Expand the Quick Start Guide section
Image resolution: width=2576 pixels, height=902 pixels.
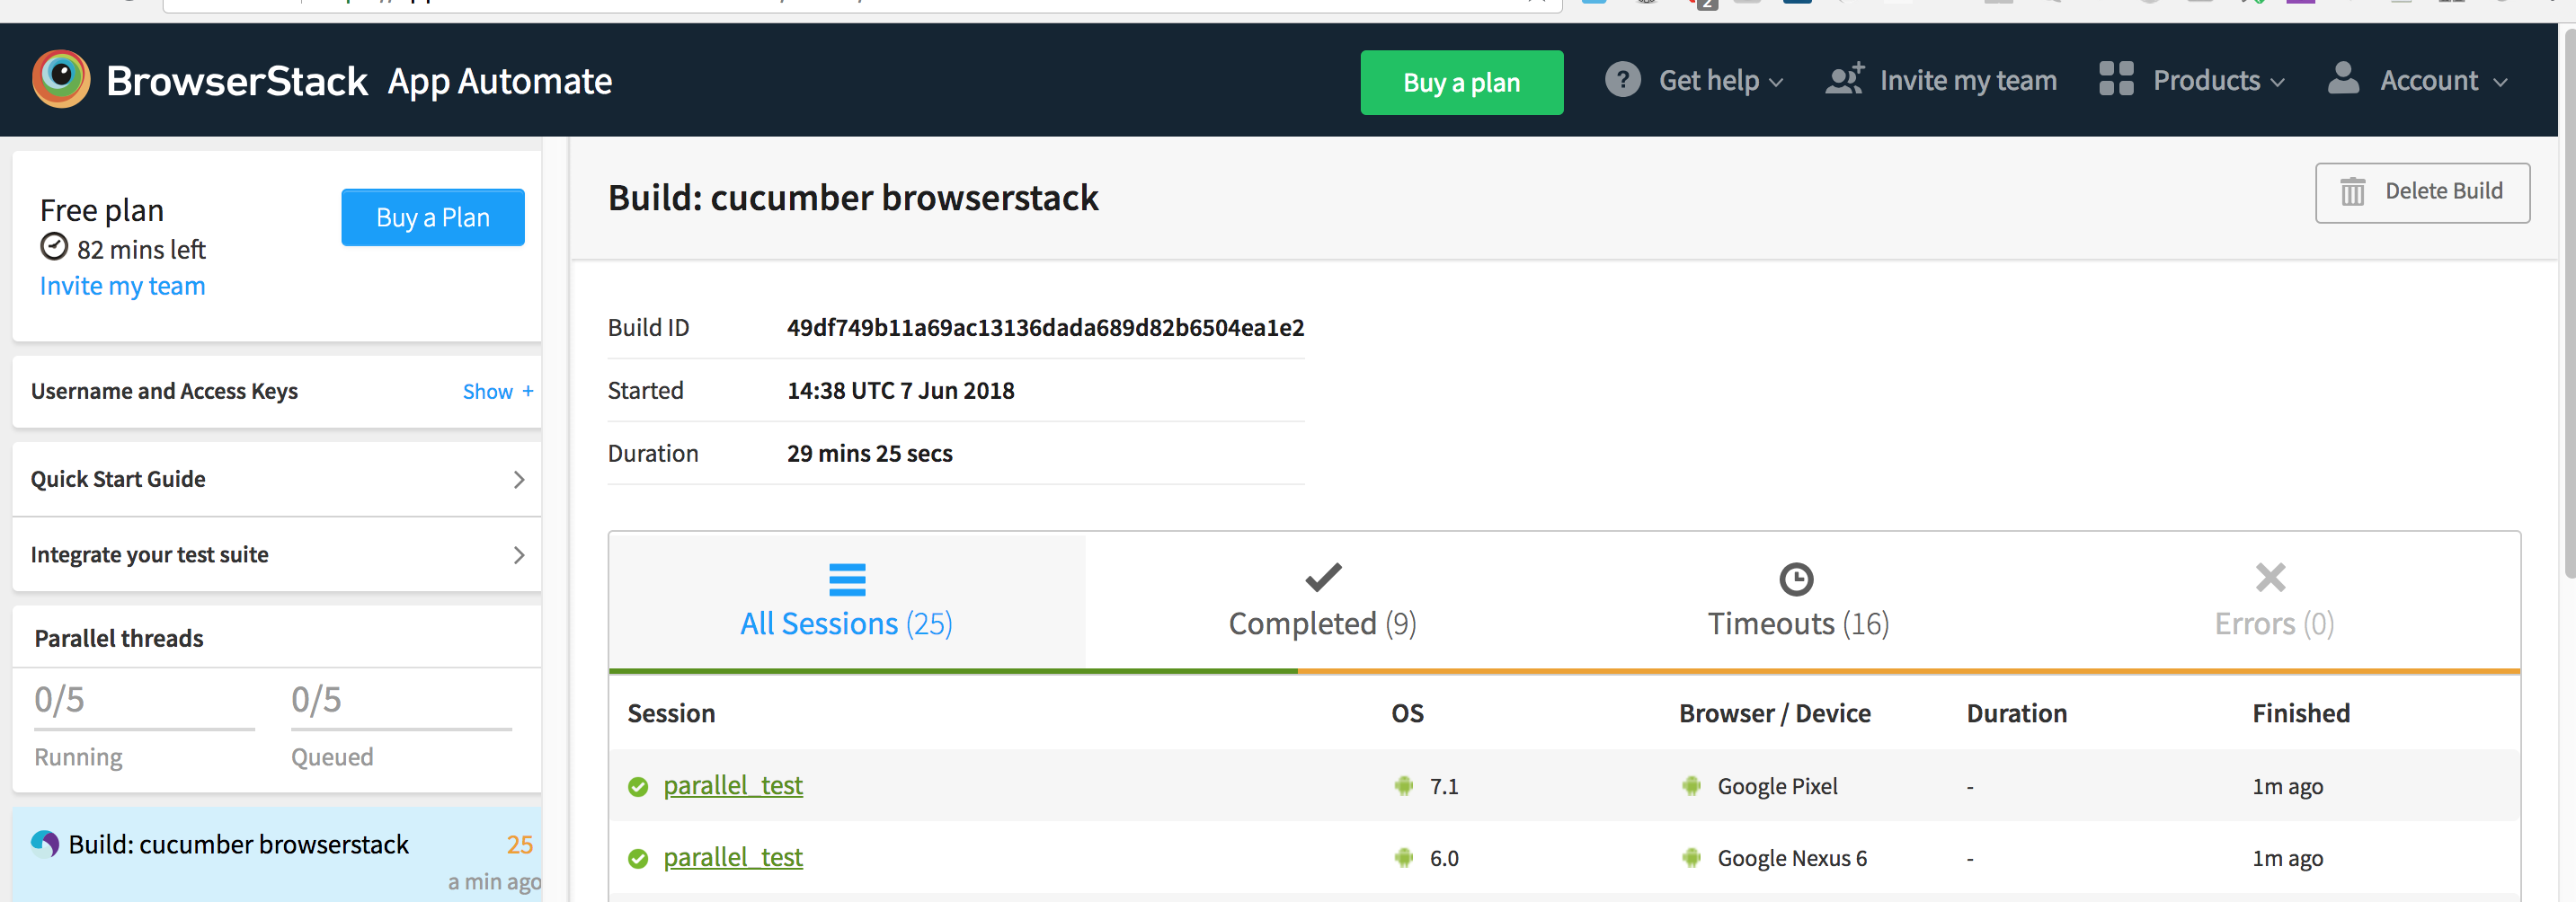[277, 479]
